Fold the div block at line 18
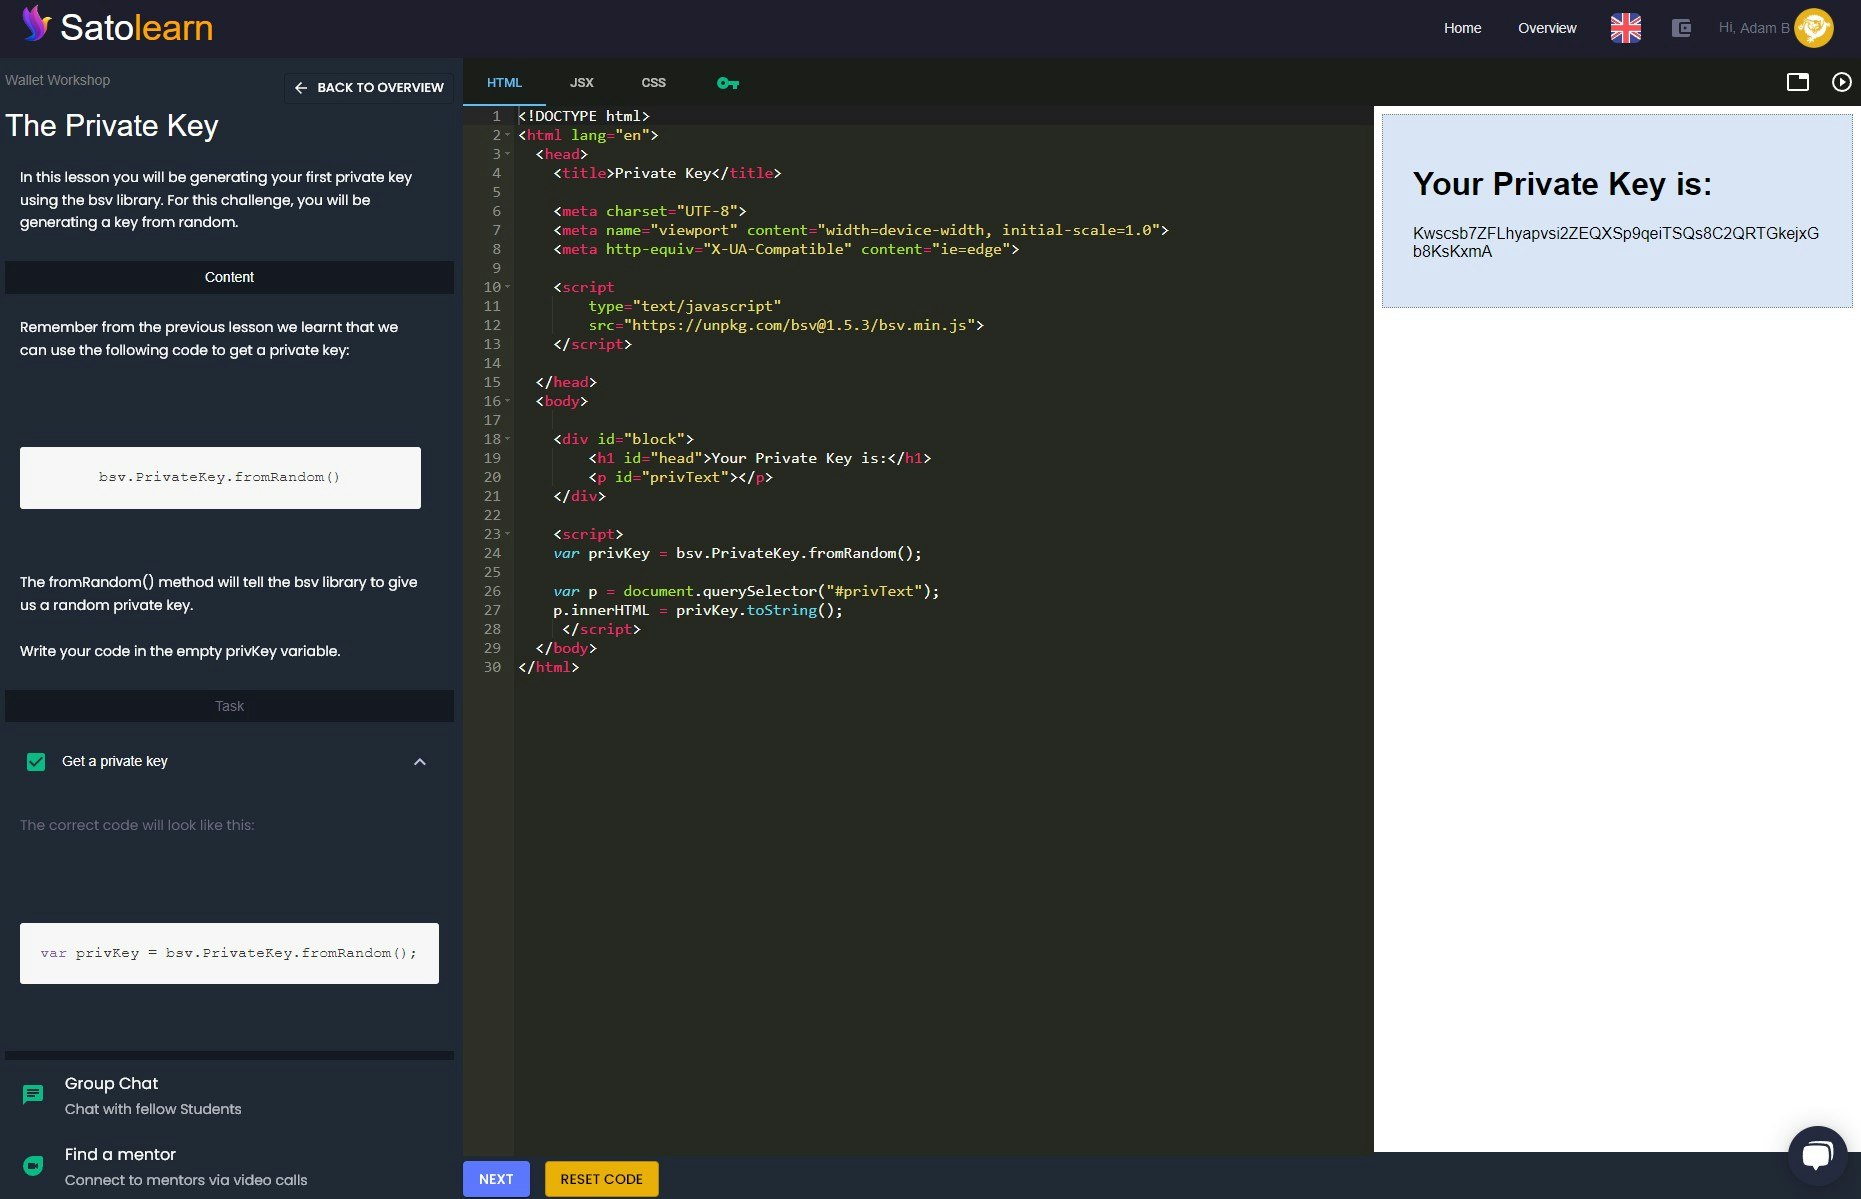This screenshot has height=1199, width=1861. (508, 439)
